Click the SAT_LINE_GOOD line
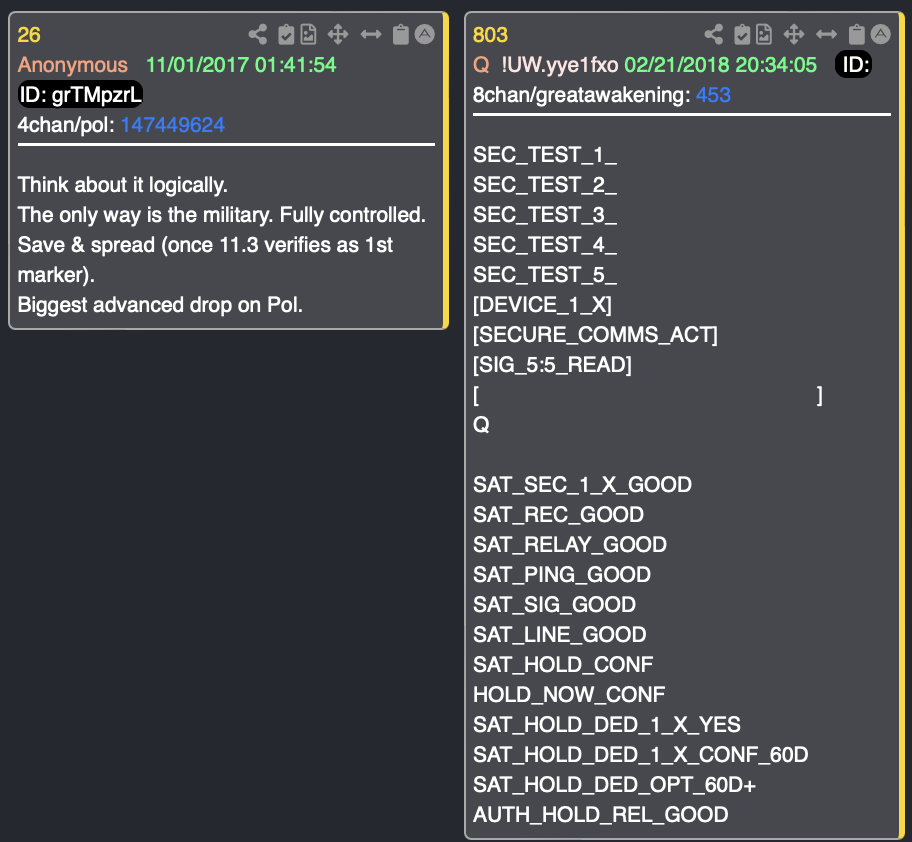 [560, 635]
